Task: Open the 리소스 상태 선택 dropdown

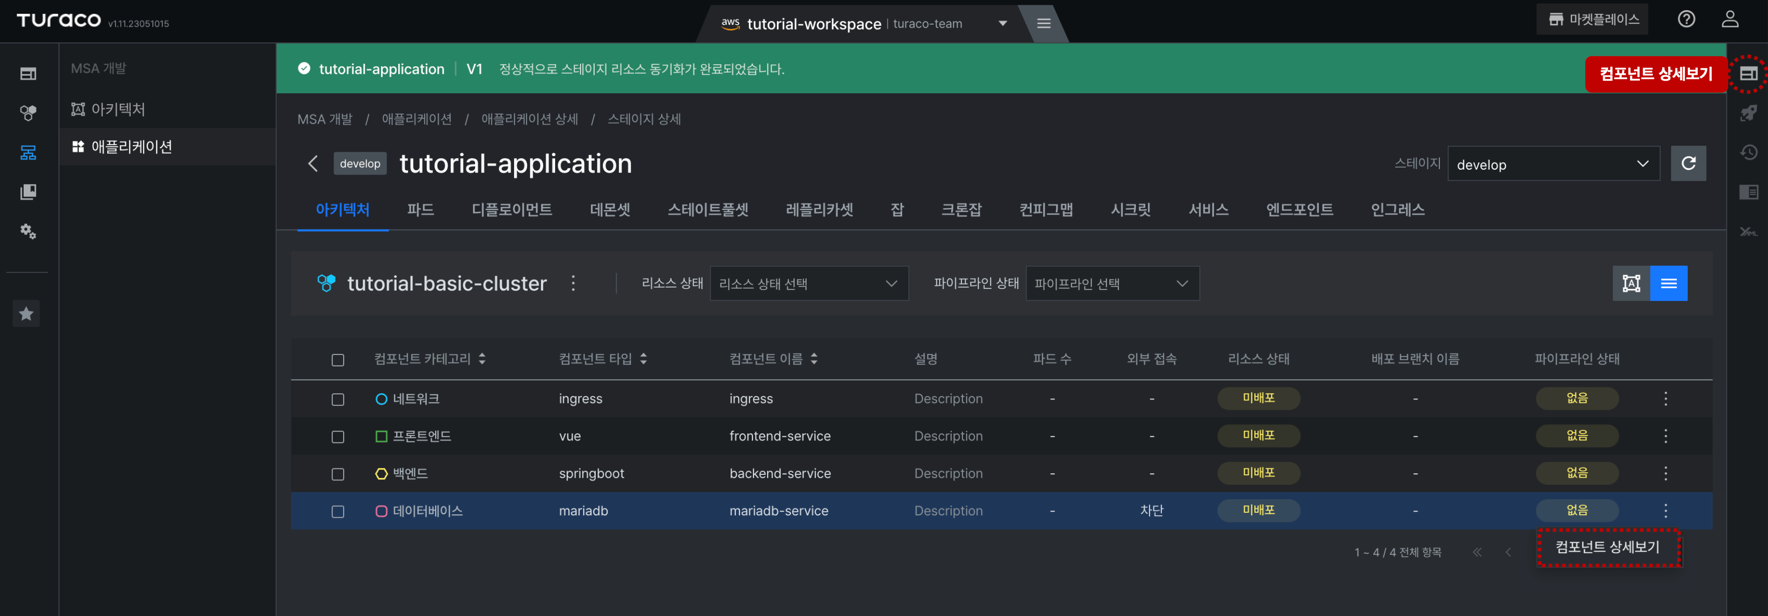Action: click(809, 283)
